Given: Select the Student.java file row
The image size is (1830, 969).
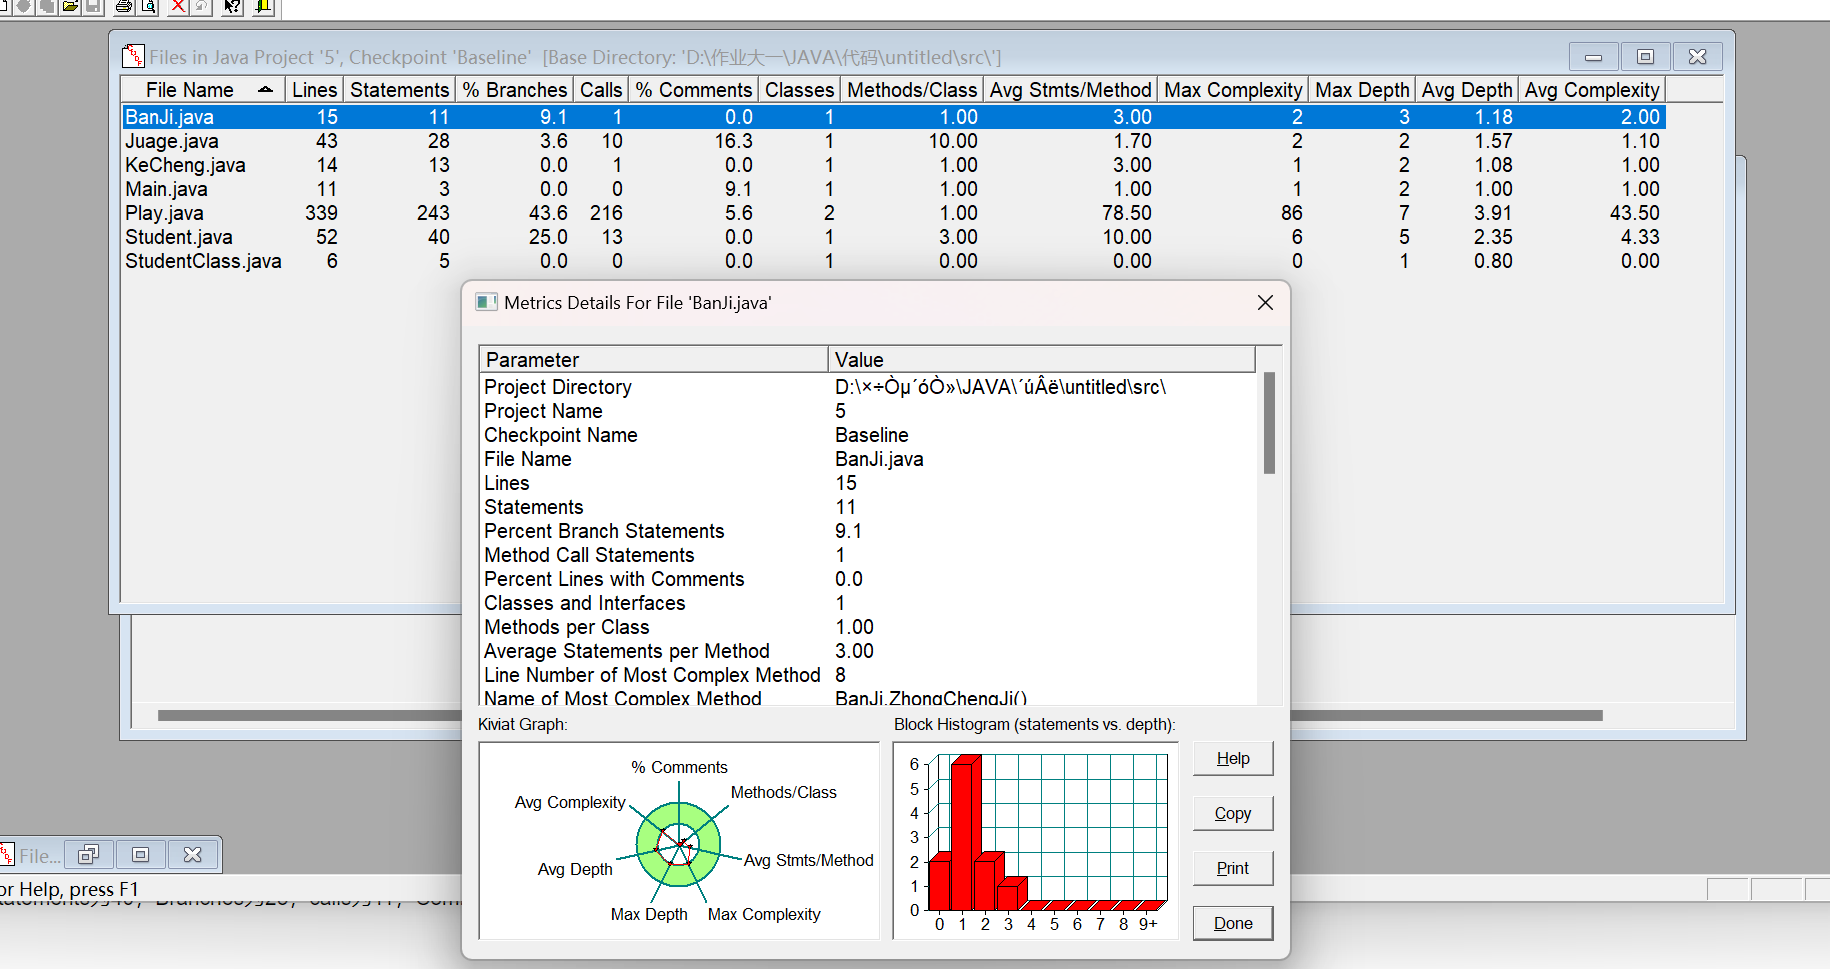Looking at the screenshot, I should pyautogui.click(x=894, y=237).
